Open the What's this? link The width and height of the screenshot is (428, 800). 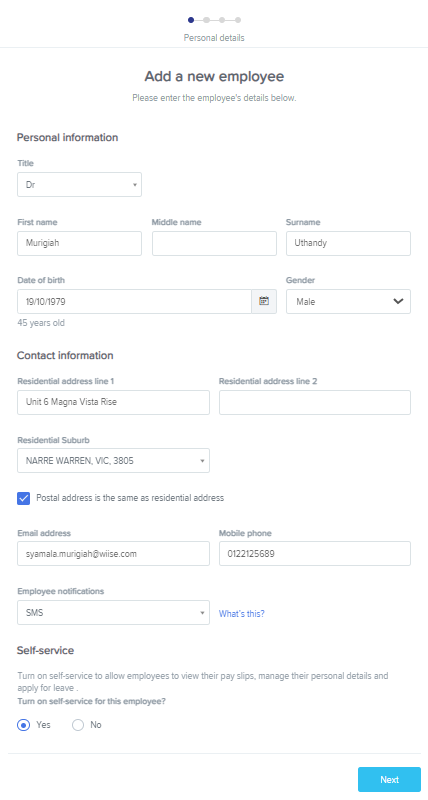pyautogui.click(x=242, y=614)
